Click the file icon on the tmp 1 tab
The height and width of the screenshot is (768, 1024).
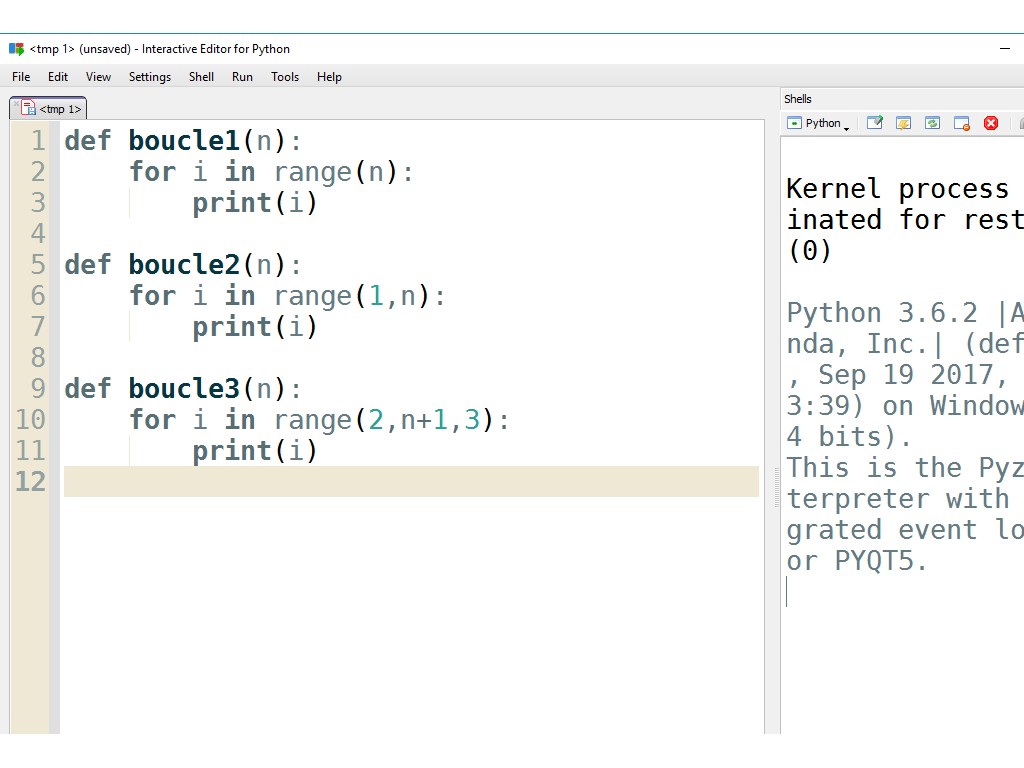tap(29, 108)
